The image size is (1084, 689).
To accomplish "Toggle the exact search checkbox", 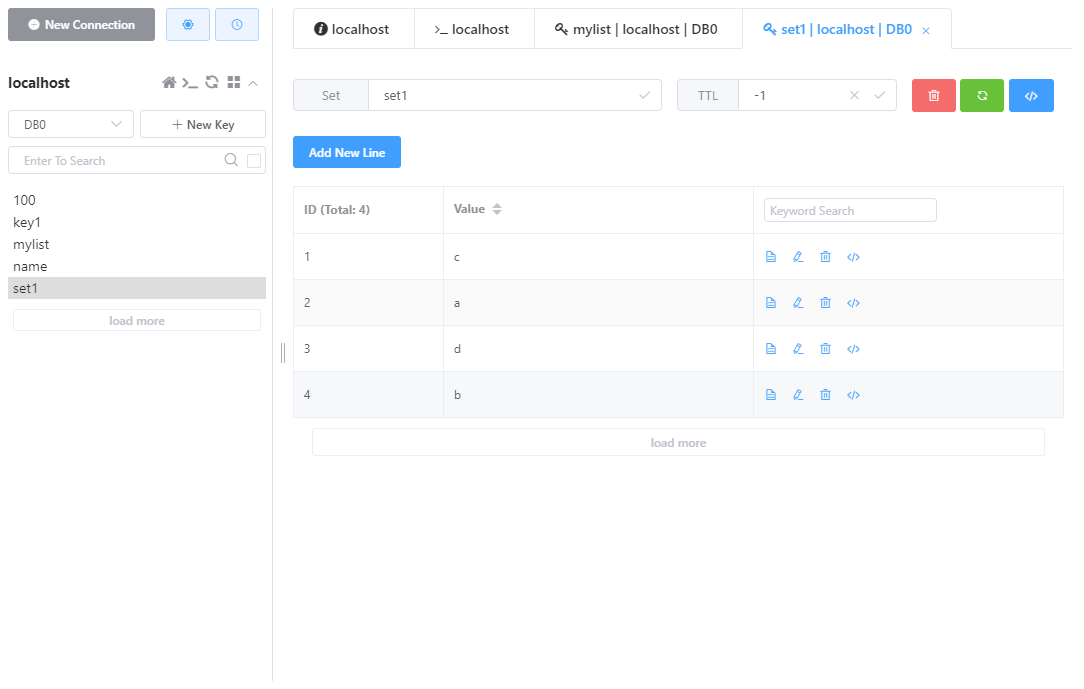I will (254, 161).
